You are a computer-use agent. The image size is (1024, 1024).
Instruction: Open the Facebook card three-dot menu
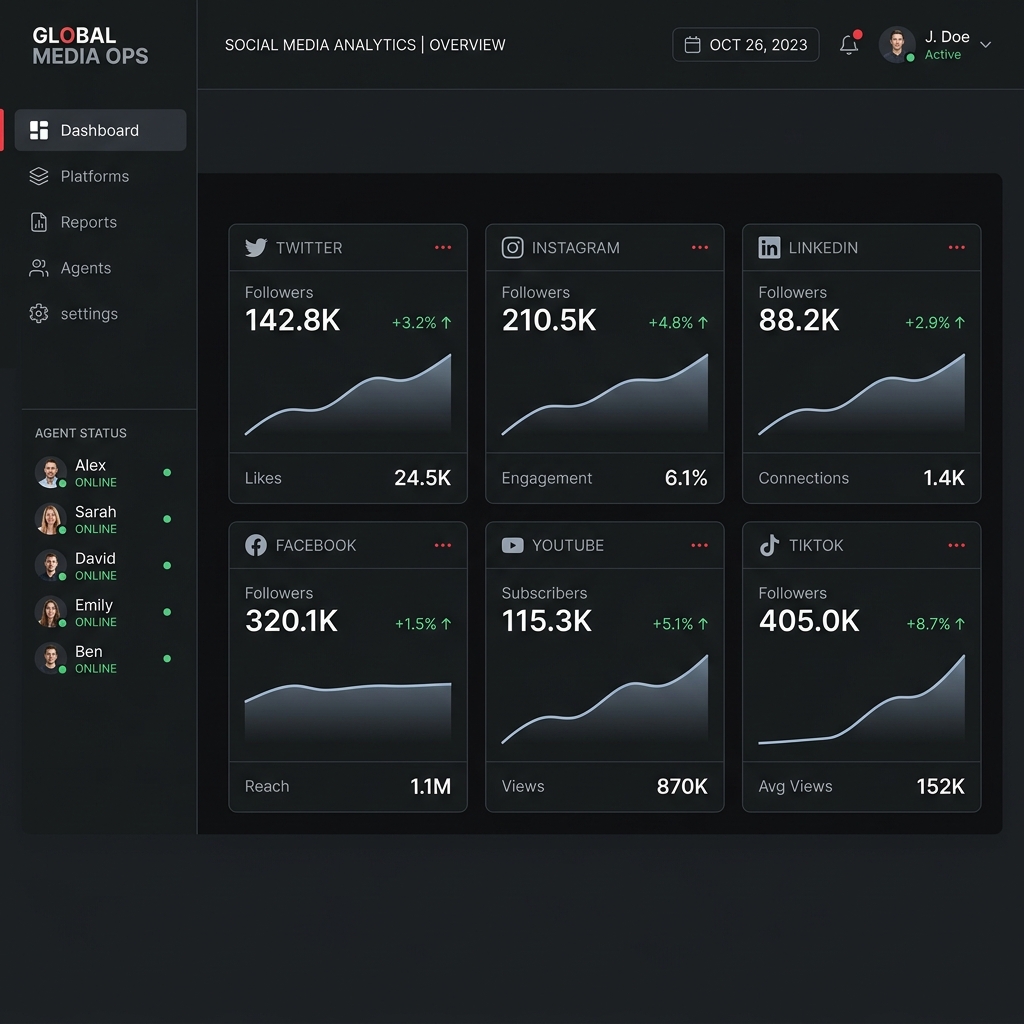click(x=443, y=545)
